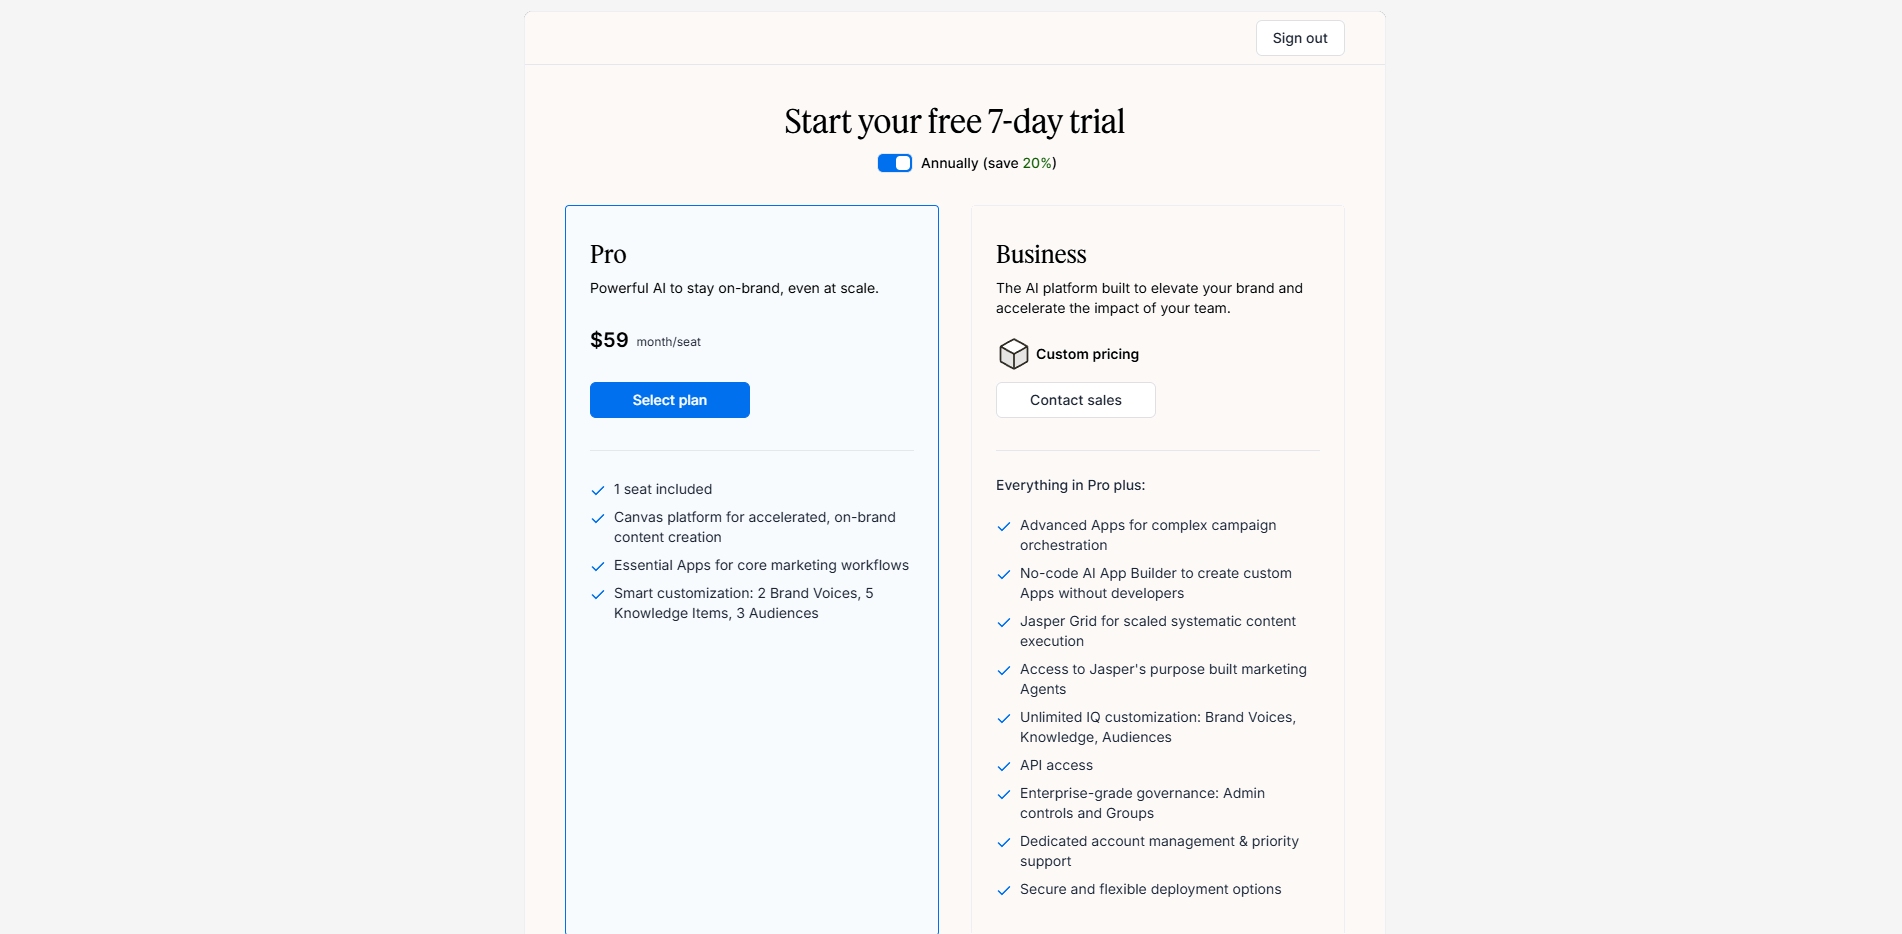Click checkmark beside No-code AI App Builder
Viewport: 1902px width, 934px height.
1004,574
